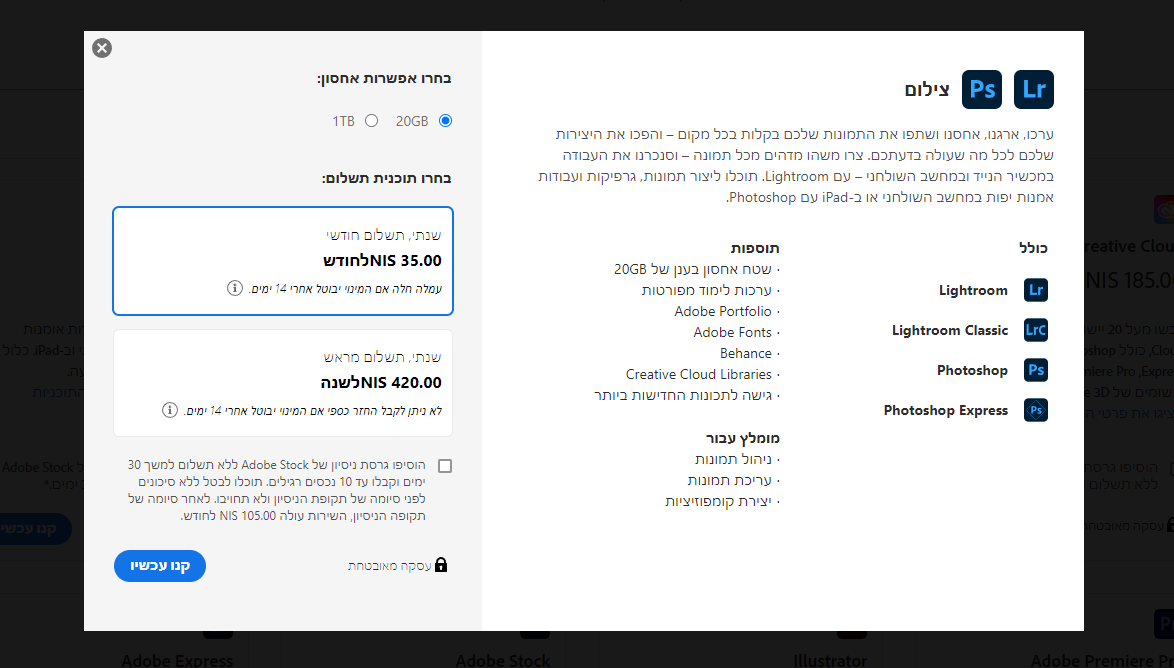This screenshot has height=668, width=1174.
Task: Click the Lightroom text label
Action: (x=973, y=291)
